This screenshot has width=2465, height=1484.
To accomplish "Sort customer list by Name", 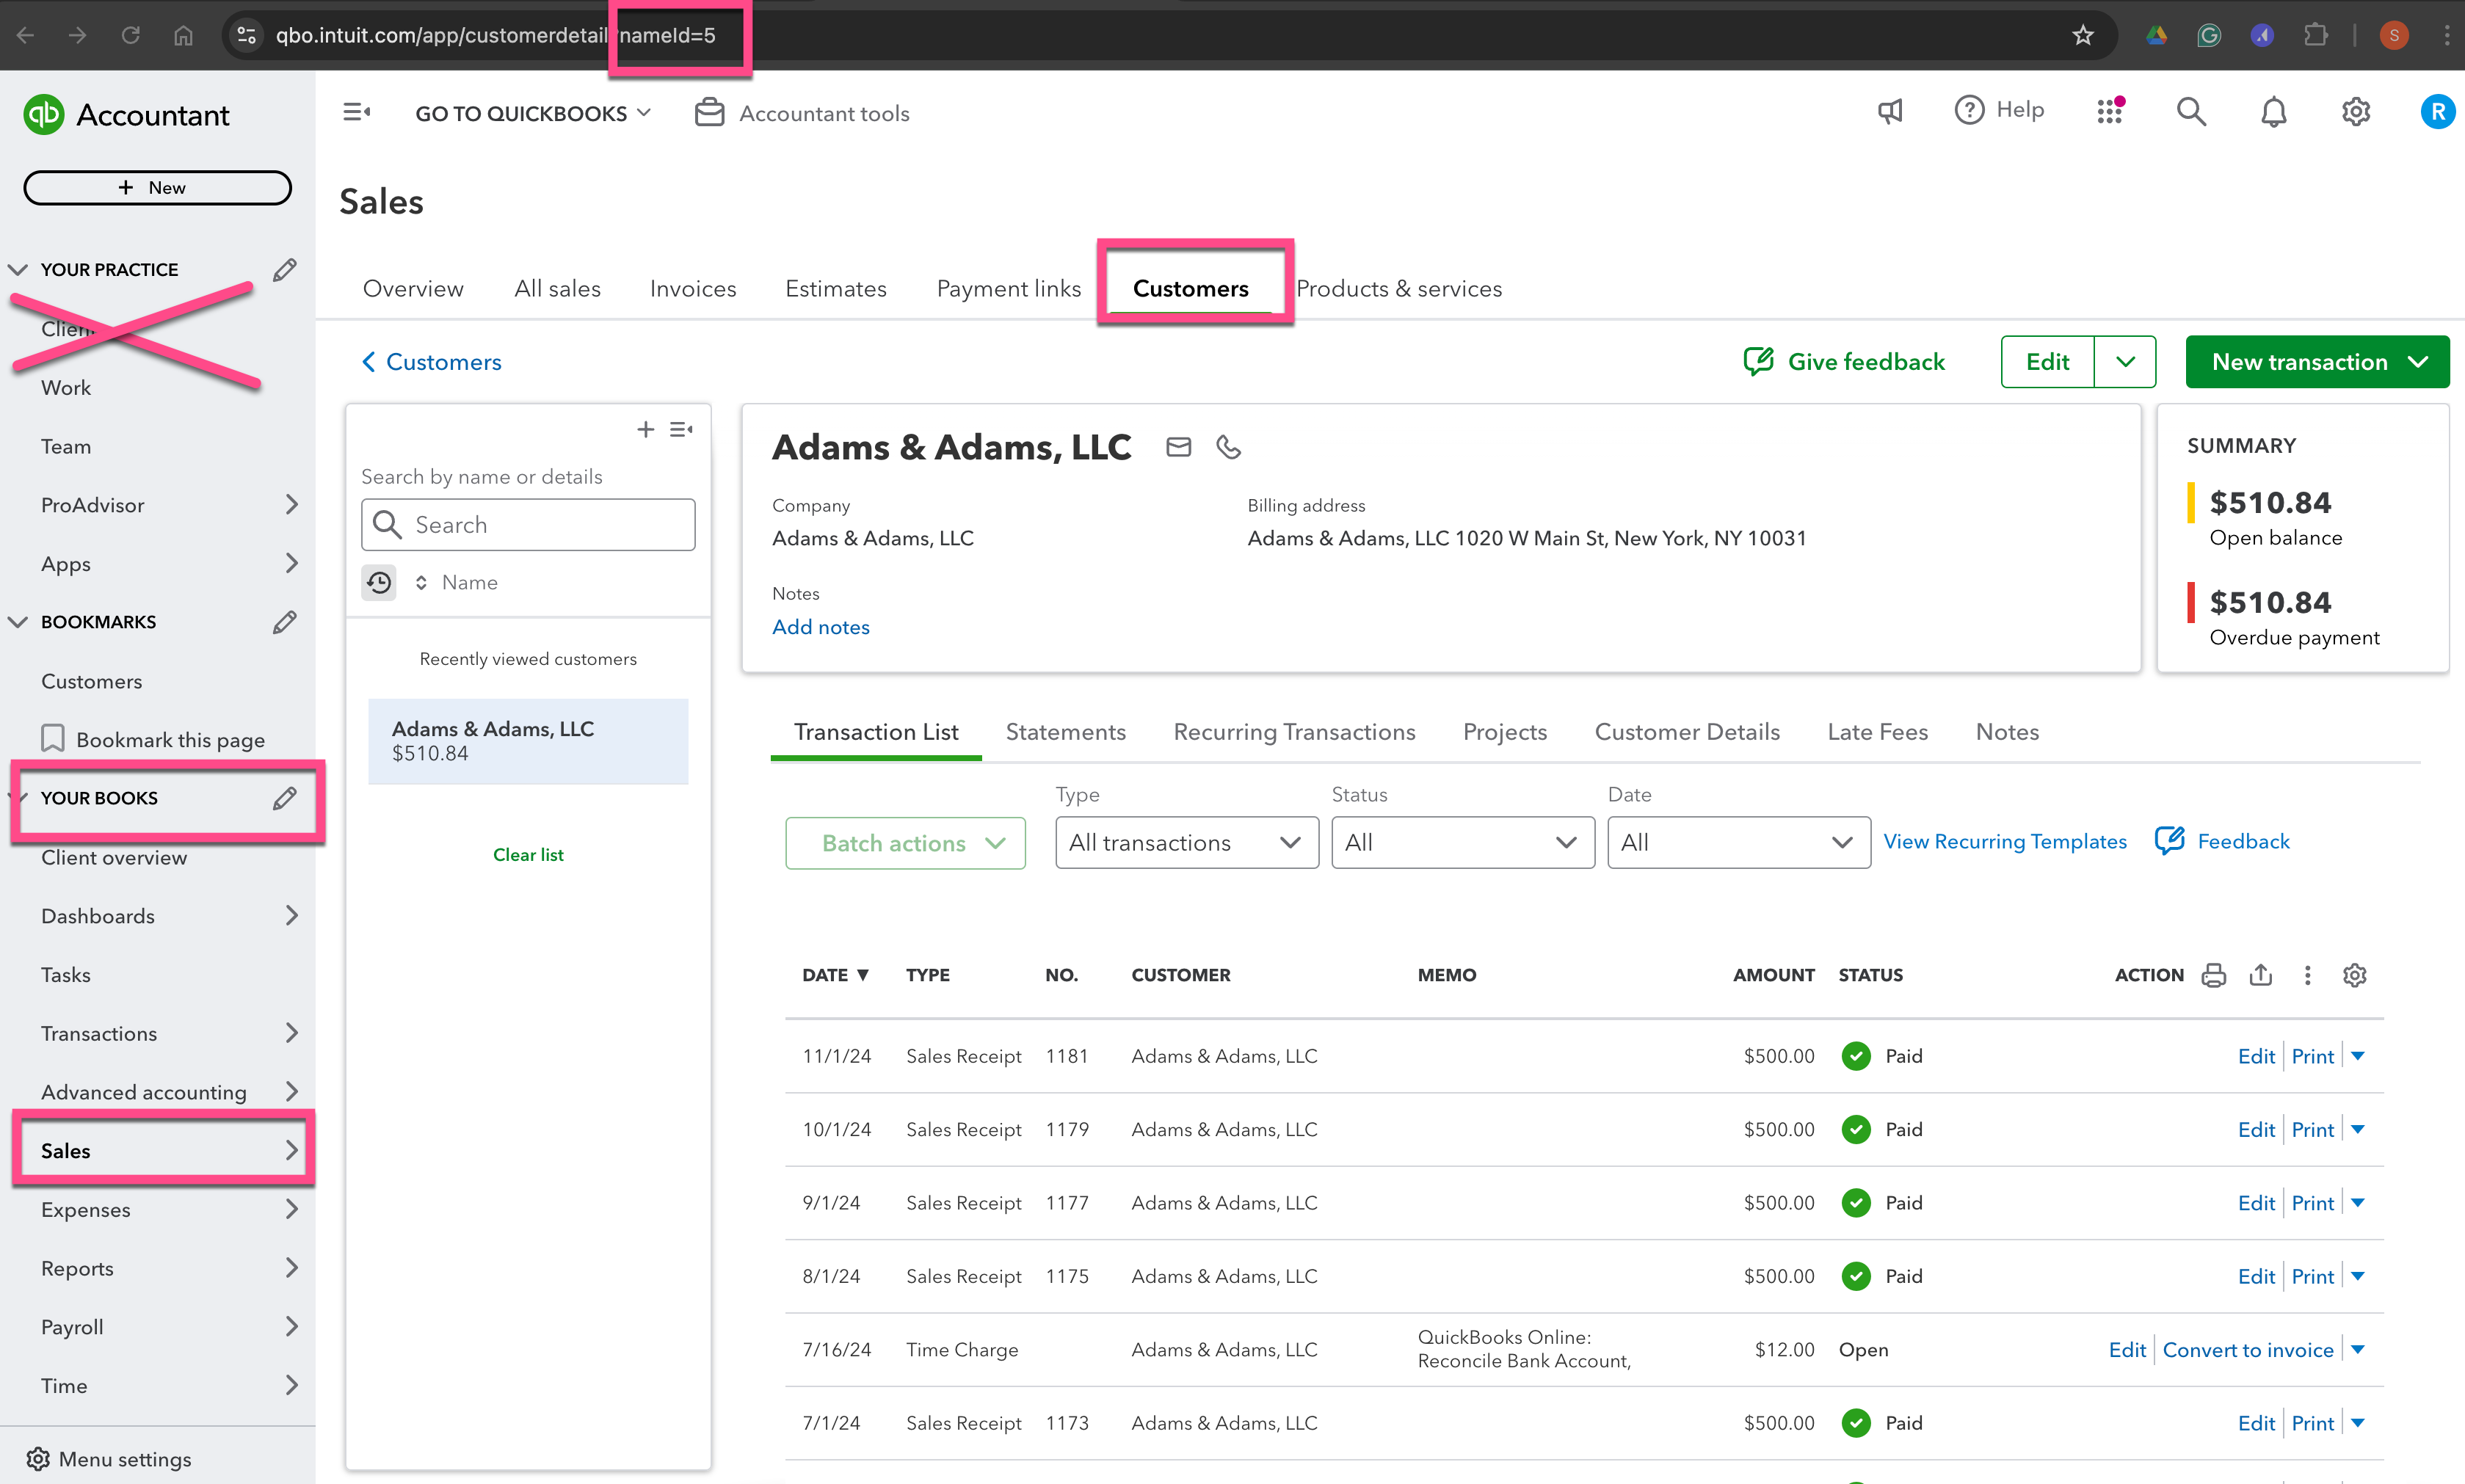I will (x=457, y=582).
